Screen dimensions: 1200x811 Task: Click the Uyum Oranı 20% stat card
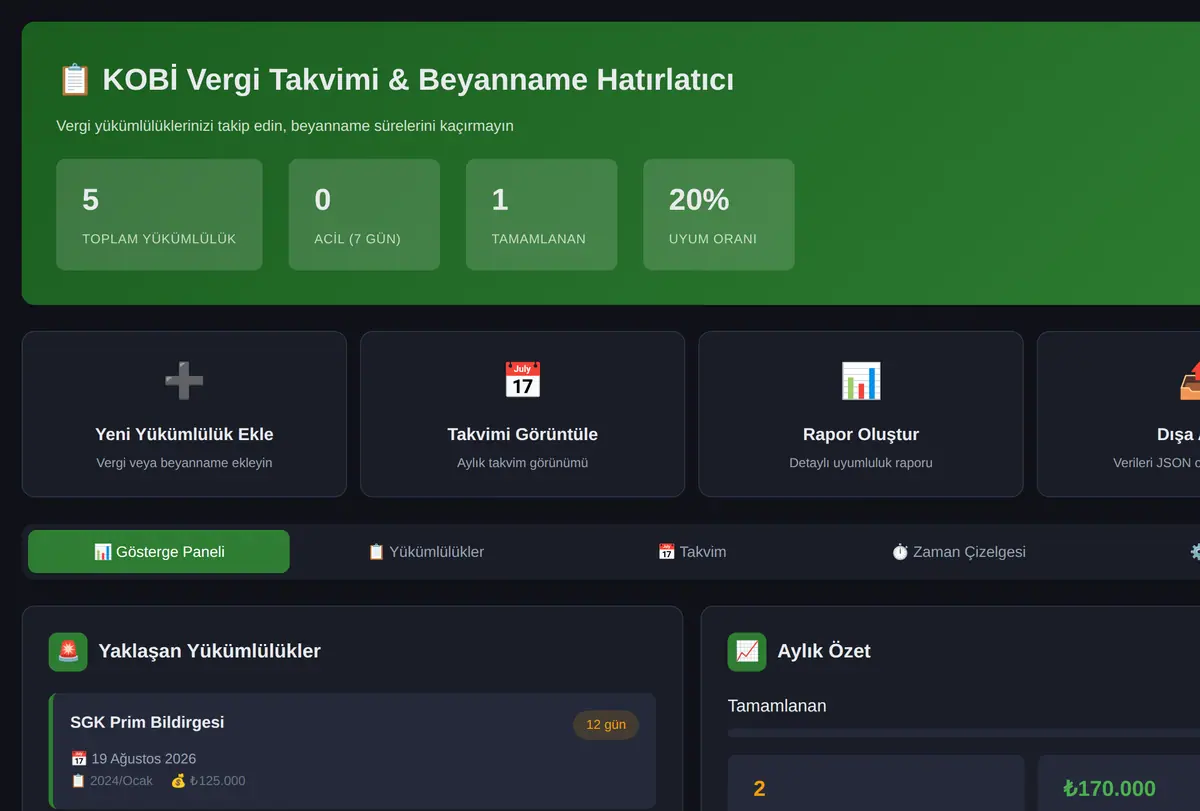pyautogui.click(x=719, y=214)
